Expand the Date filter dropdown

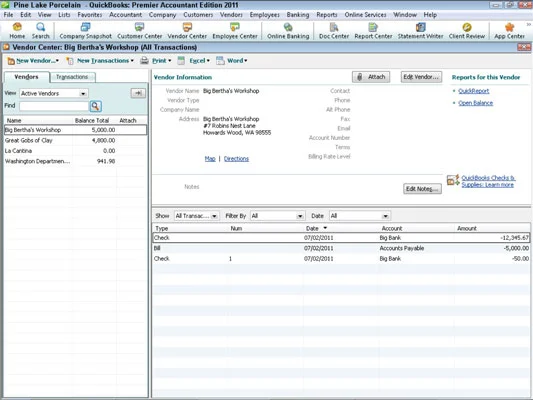point(385,216)
